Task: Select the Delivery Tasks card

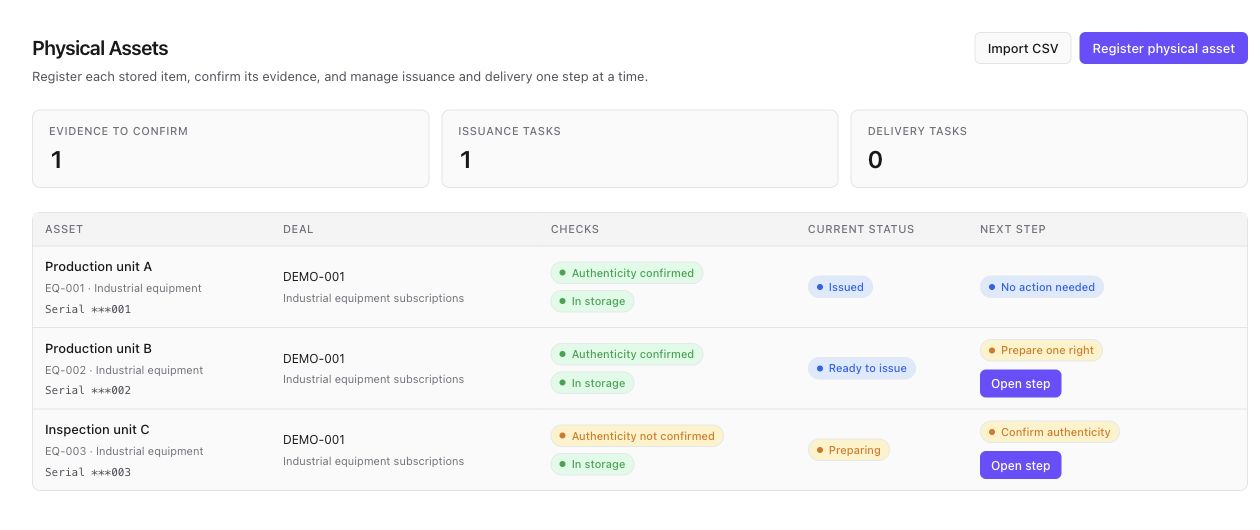Action: [1049, 149]
